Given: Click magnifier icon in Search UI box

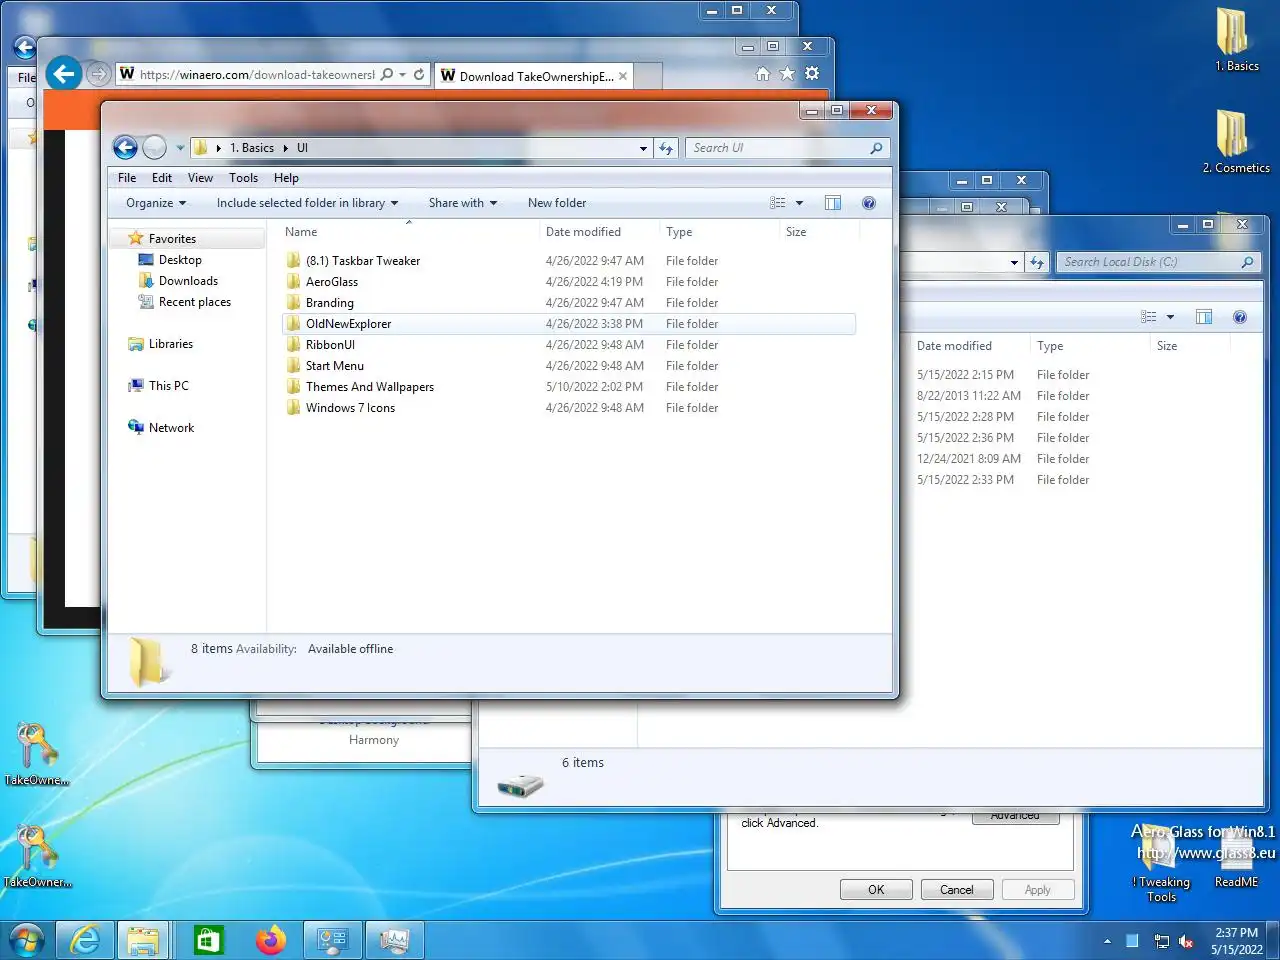Looking at the screenshot, I should 877,148.
